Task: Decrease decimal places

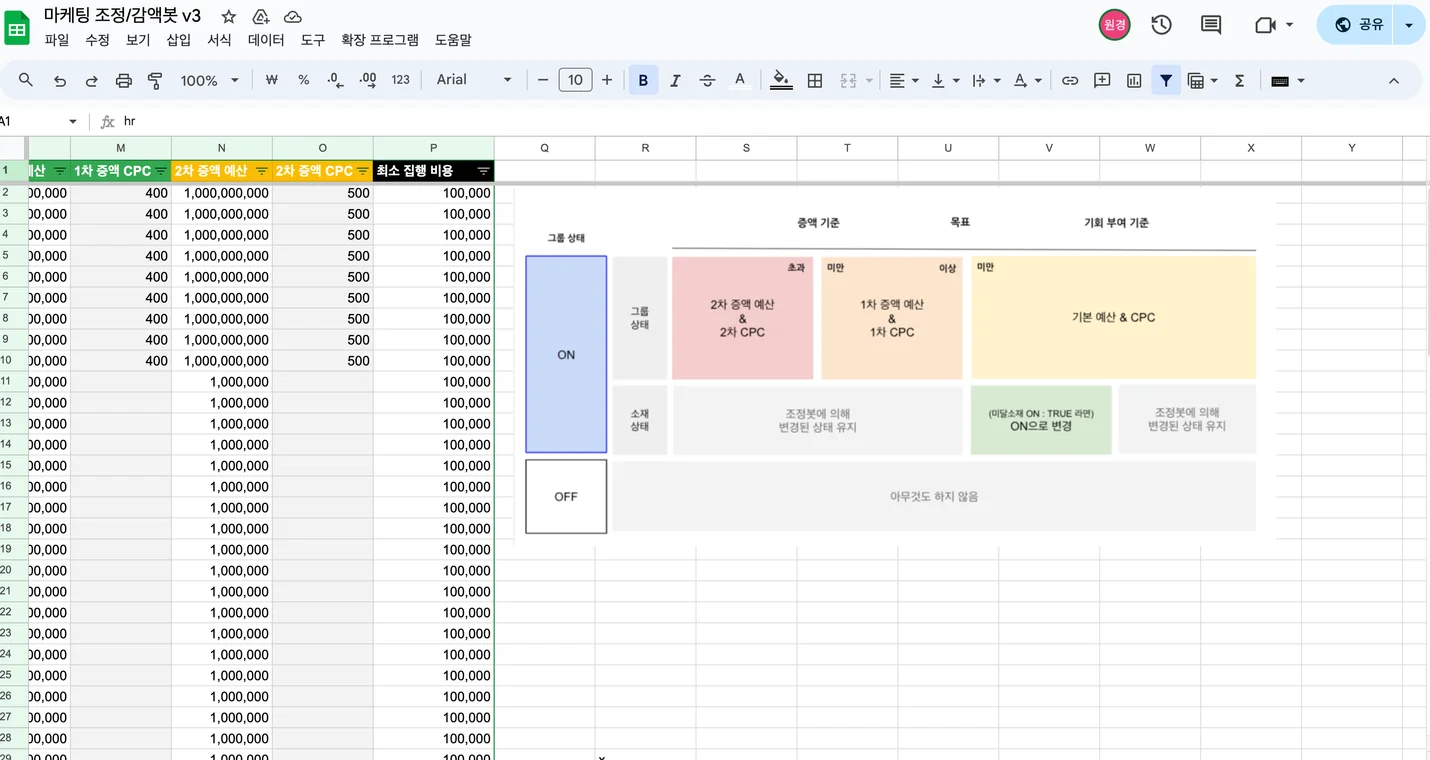Action: point(335,80)
